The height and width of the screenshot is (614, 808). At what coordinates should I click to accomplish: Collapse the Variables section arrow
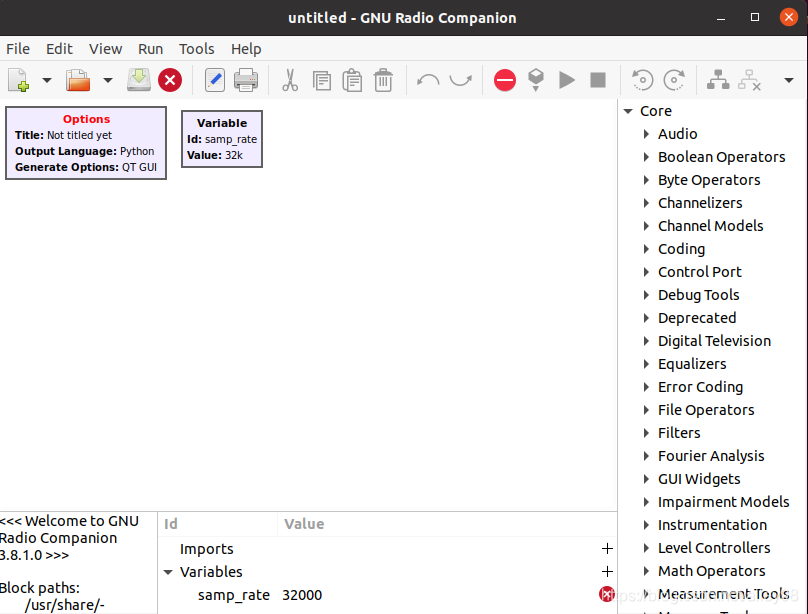[x=168, y=572]
